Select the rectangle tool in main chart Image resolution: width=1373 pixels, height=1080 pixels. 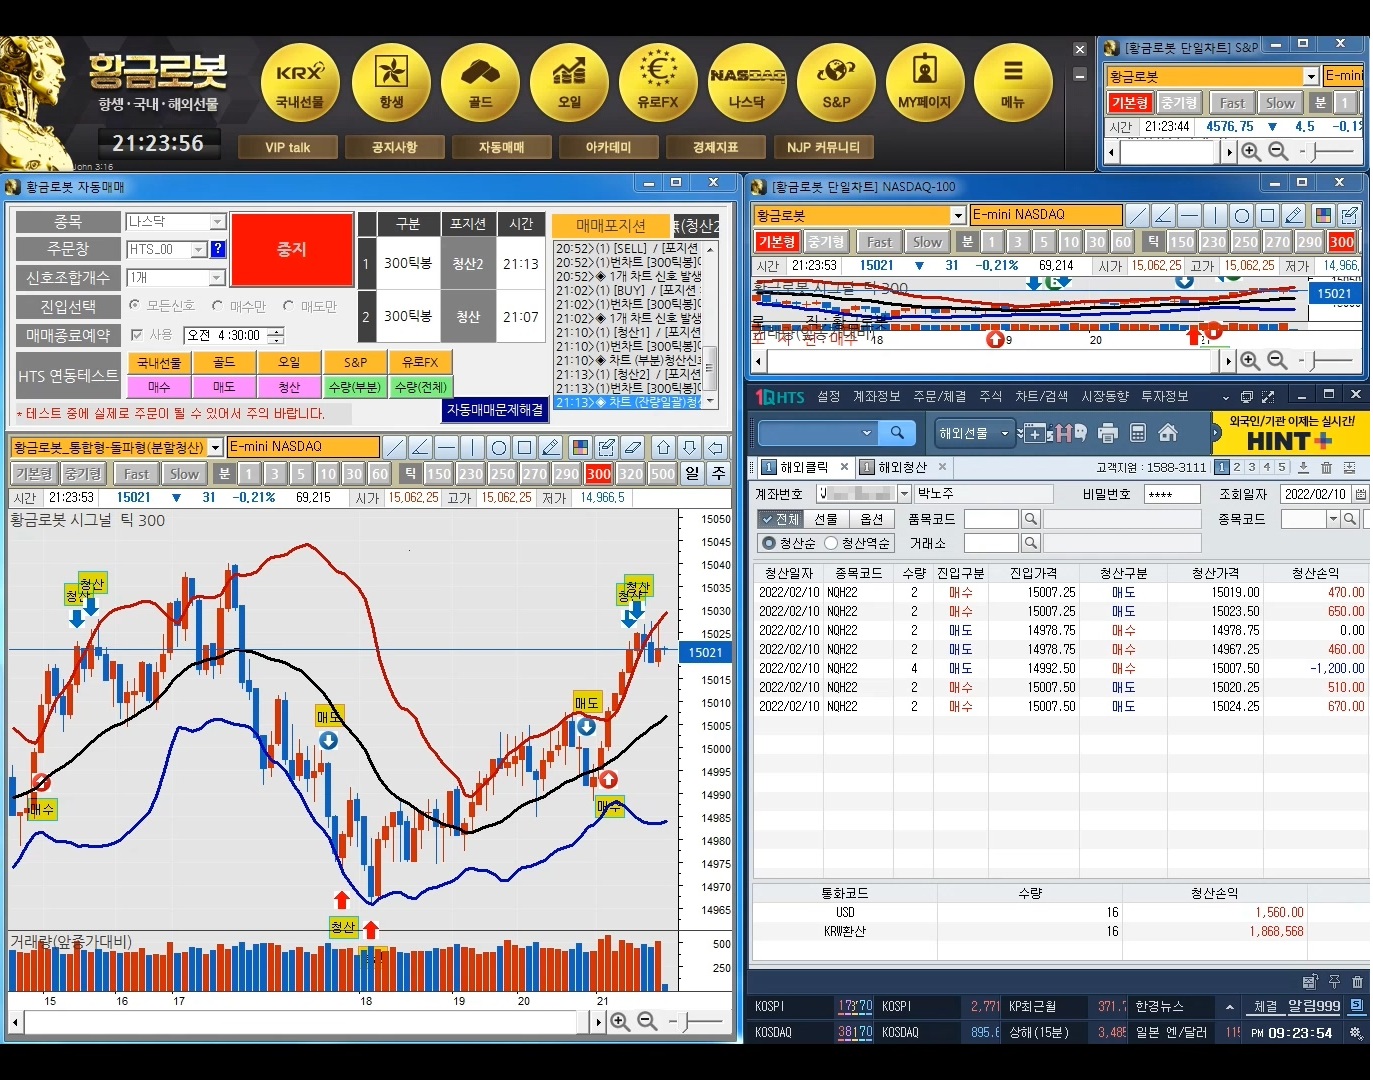pos(525,447)
